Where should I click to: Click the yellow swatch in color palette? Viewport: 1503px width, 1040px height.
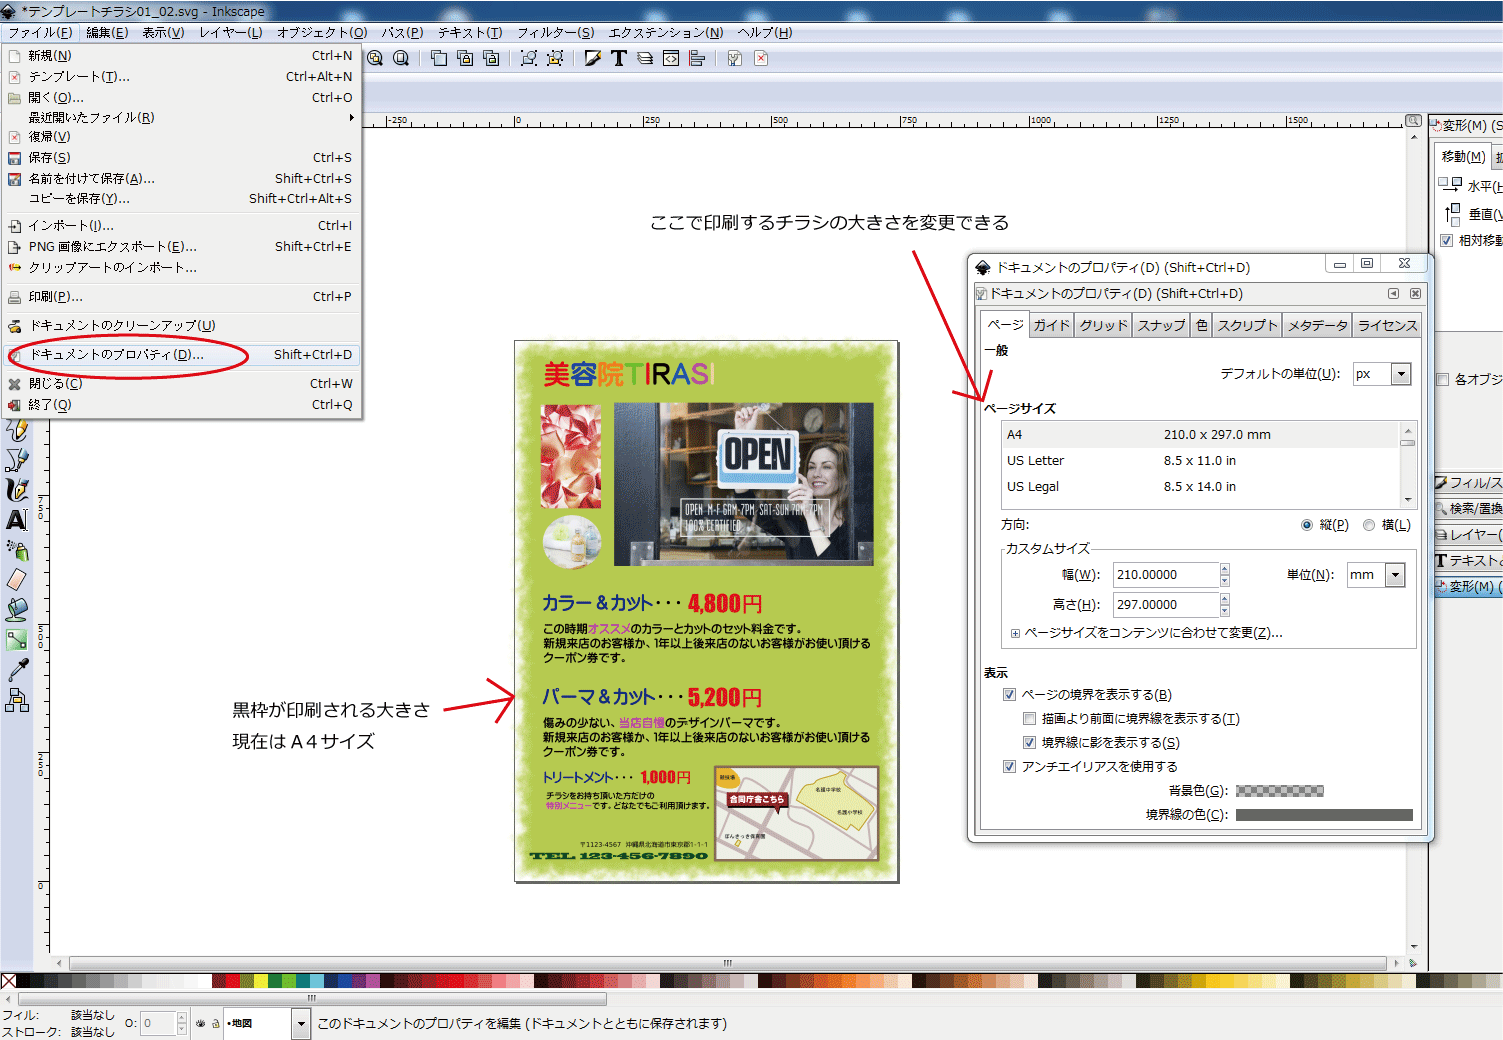pyautogui.click(x=261, y=981)
